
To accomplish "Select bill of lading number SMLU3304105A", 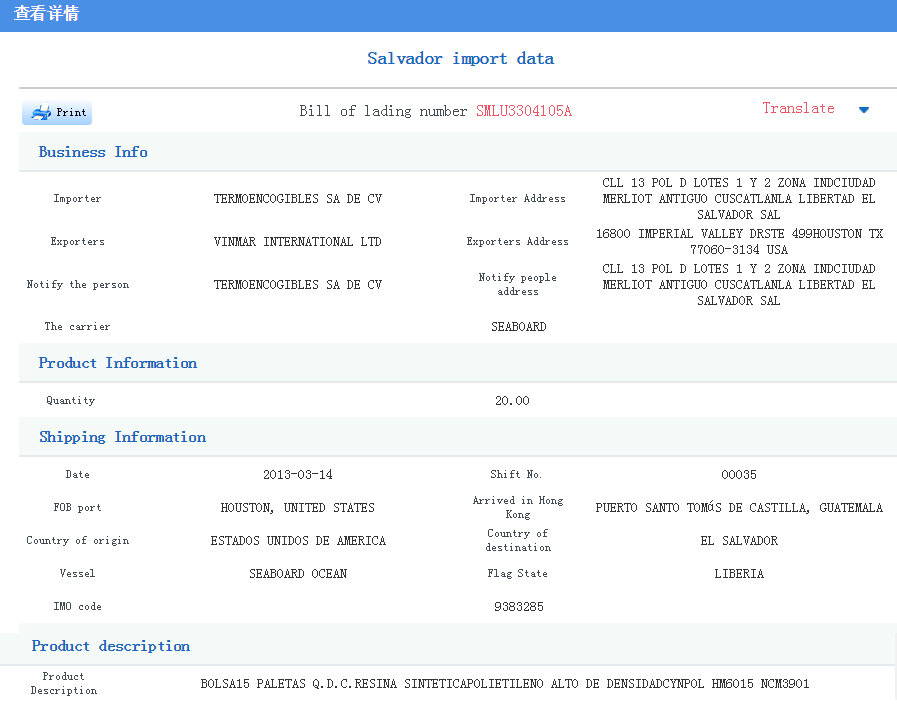I will tap(523, 111).
